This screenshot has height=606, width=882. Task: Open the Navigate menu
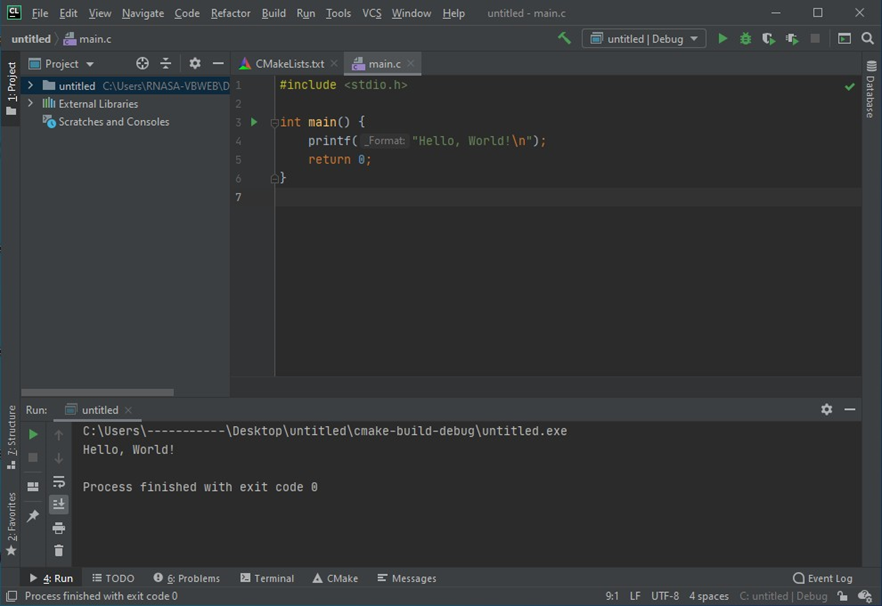coord(143,13)
